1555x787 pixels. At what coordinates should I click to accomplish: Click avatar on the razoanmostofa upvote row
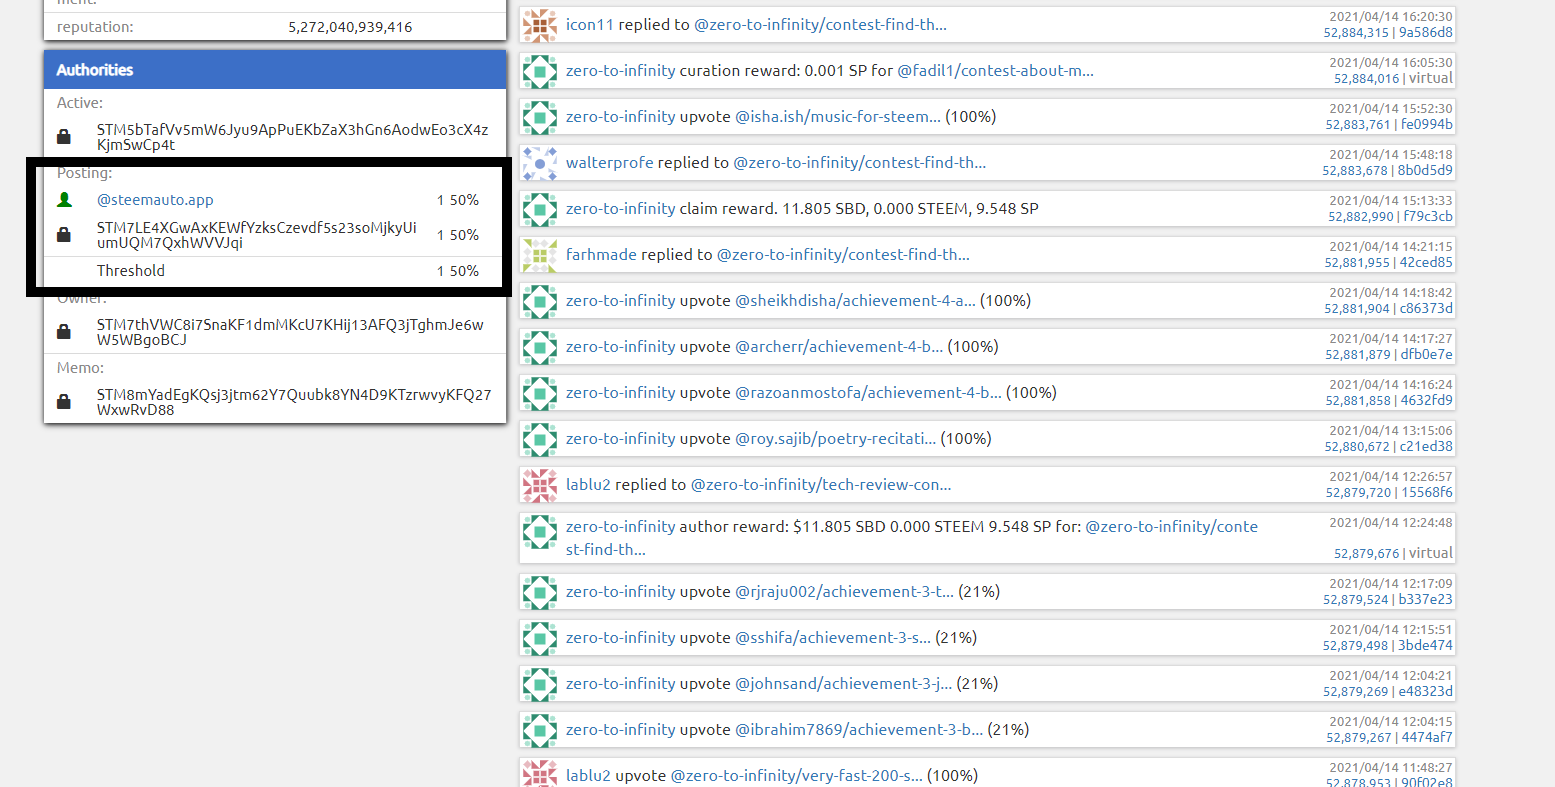[540, 393]
